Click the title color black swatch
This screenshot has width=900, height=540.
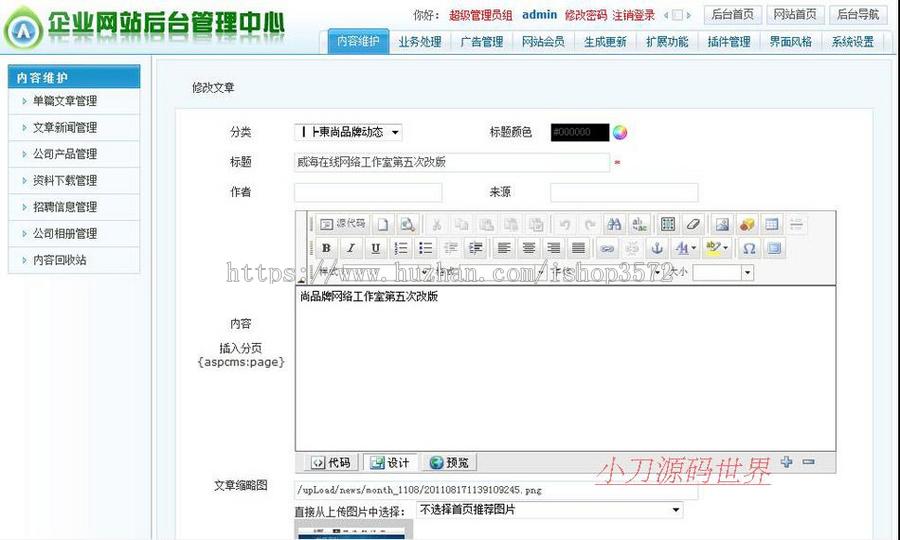580,132
